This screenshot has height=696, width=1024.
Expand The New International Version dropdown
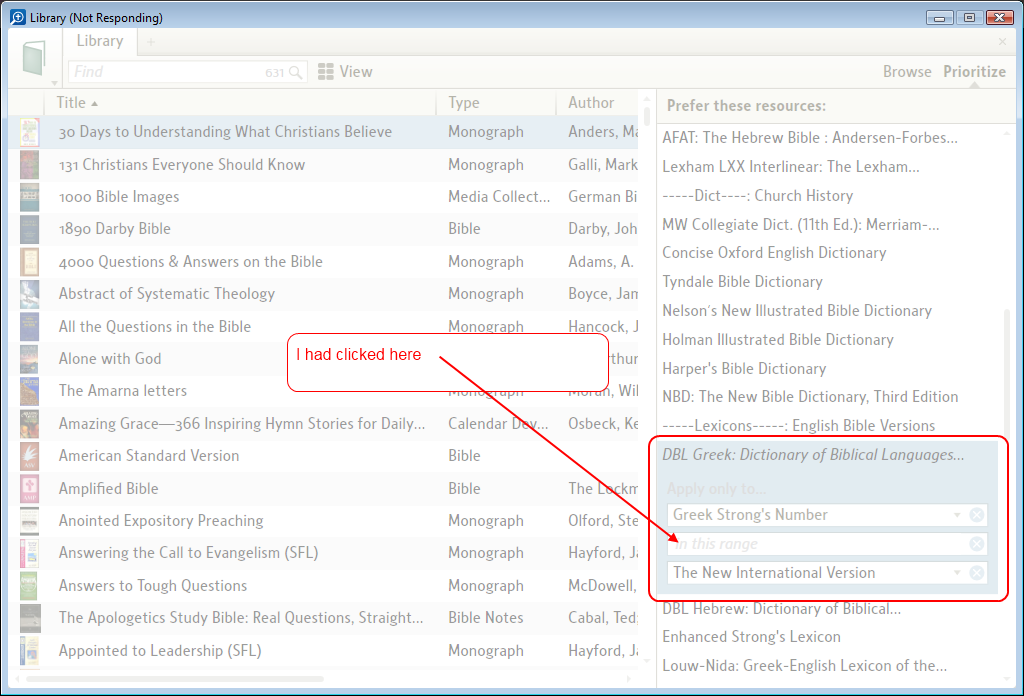(957, 573)
